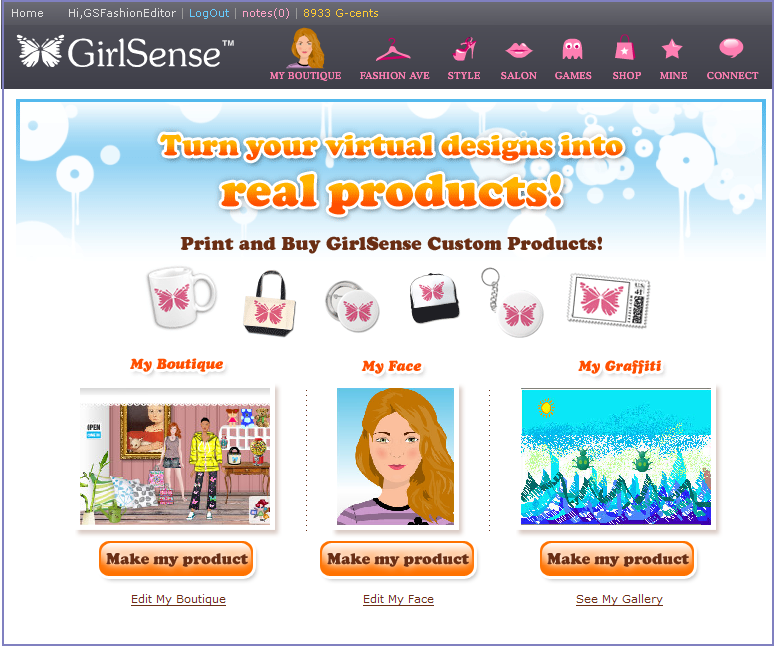
Task: Open the Shop shopping bag icon
Action: tap(624, 47)
